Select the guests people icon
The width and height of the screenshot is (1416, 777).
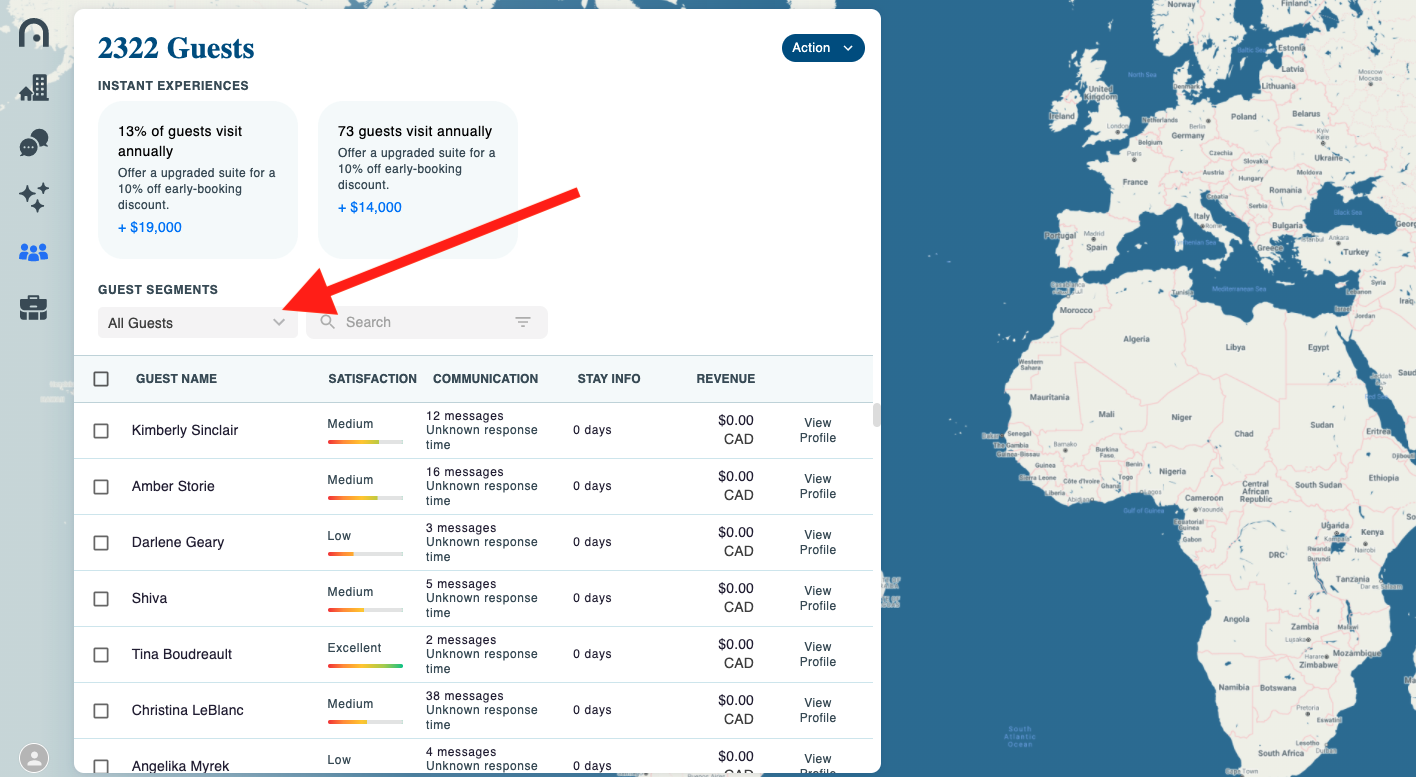(34, 253)
